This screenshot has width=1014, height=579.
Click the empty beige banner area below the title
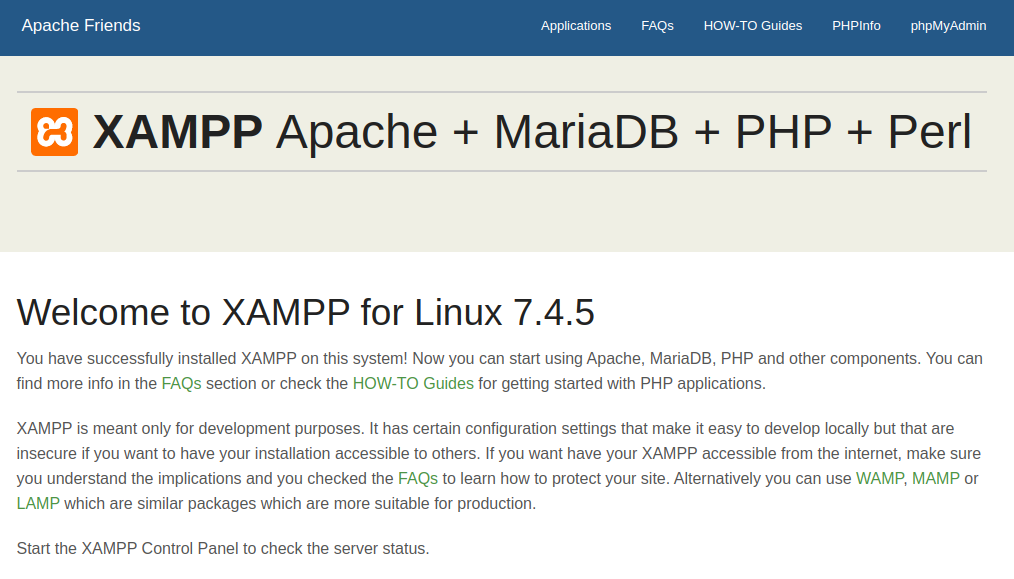(x=507, y=212)
